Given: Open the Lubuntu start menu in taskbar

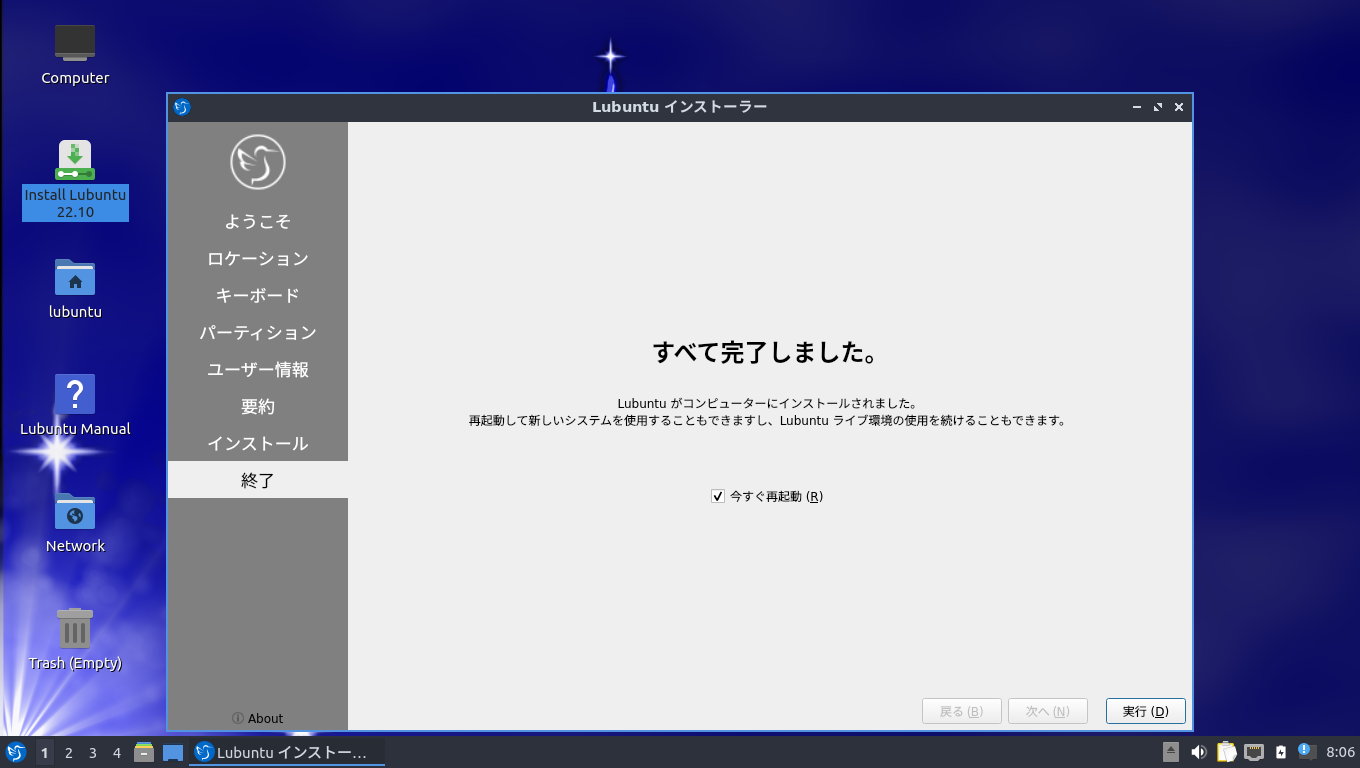Looking at the screenshot, I should point(16,752).
